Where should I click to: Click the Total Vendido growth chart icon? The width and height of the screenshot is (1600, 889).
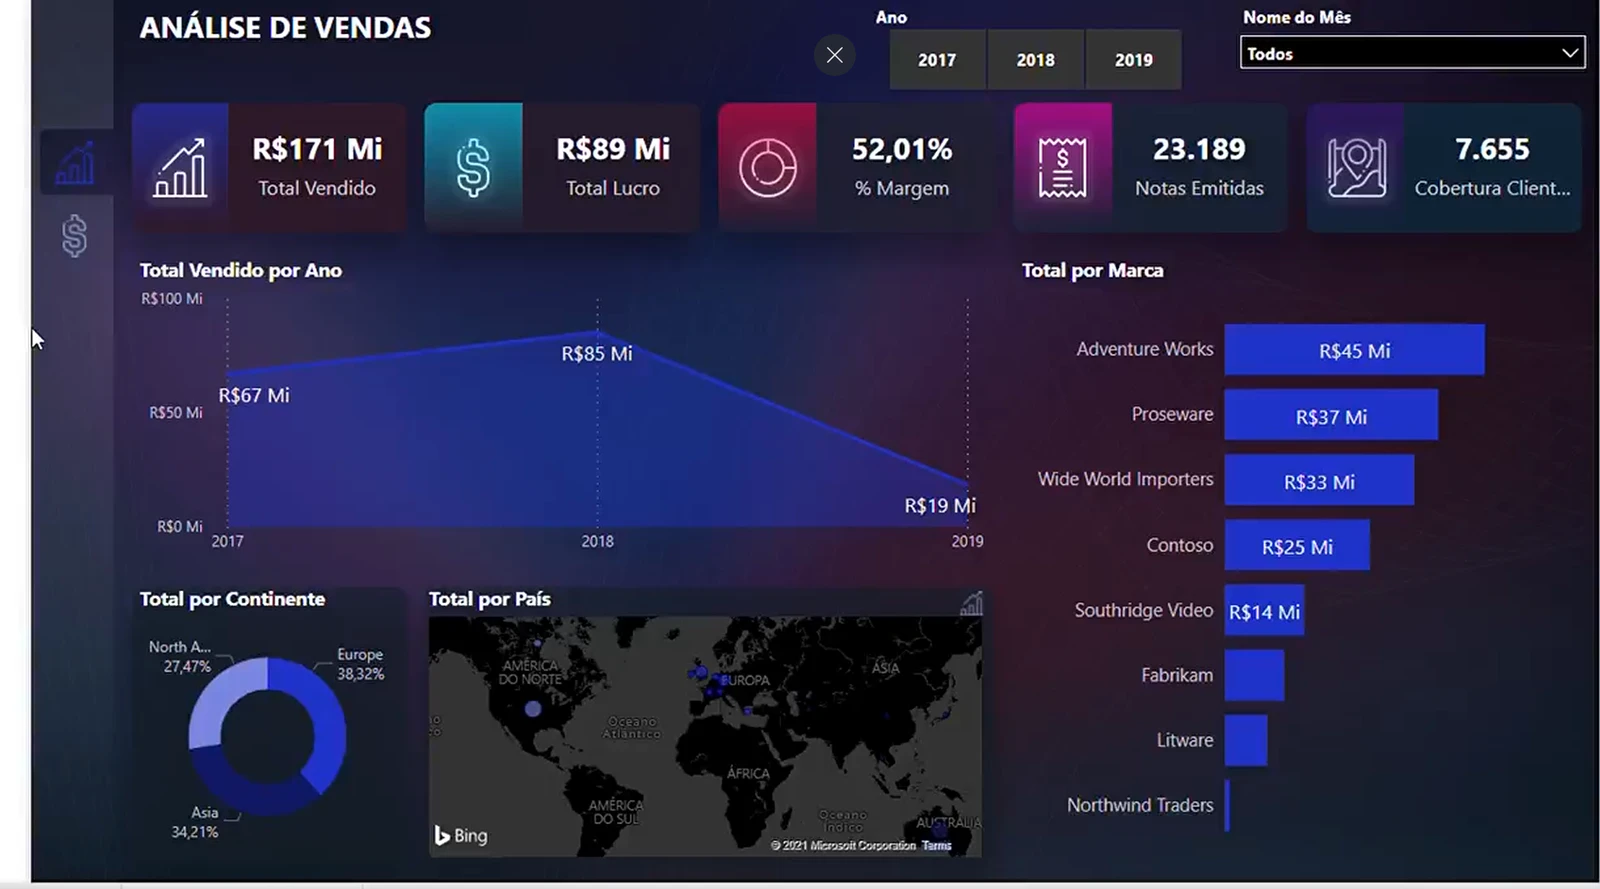(181, 167)
